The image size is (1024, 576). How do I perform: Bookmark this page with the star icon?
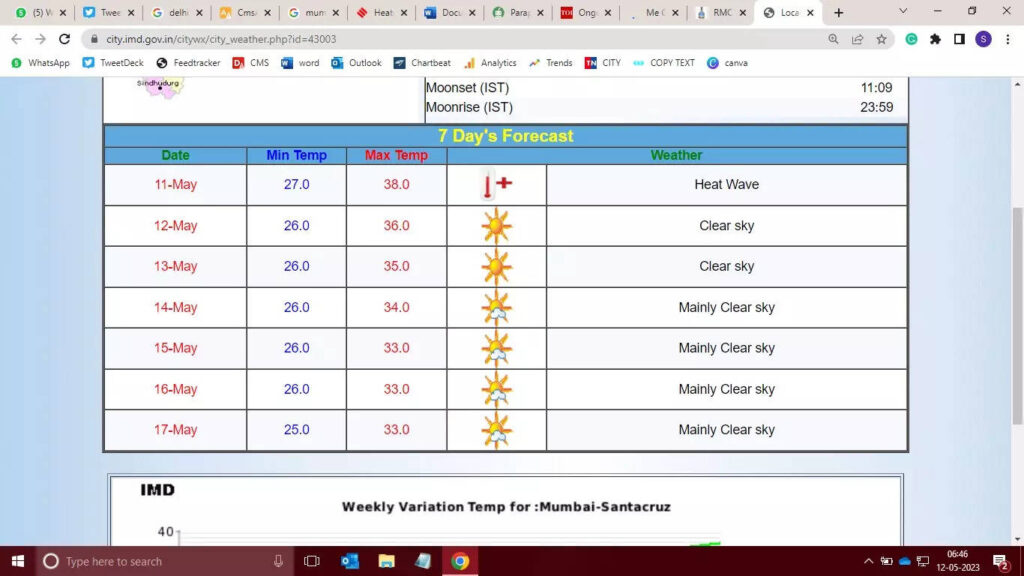(x=881, y=39)
